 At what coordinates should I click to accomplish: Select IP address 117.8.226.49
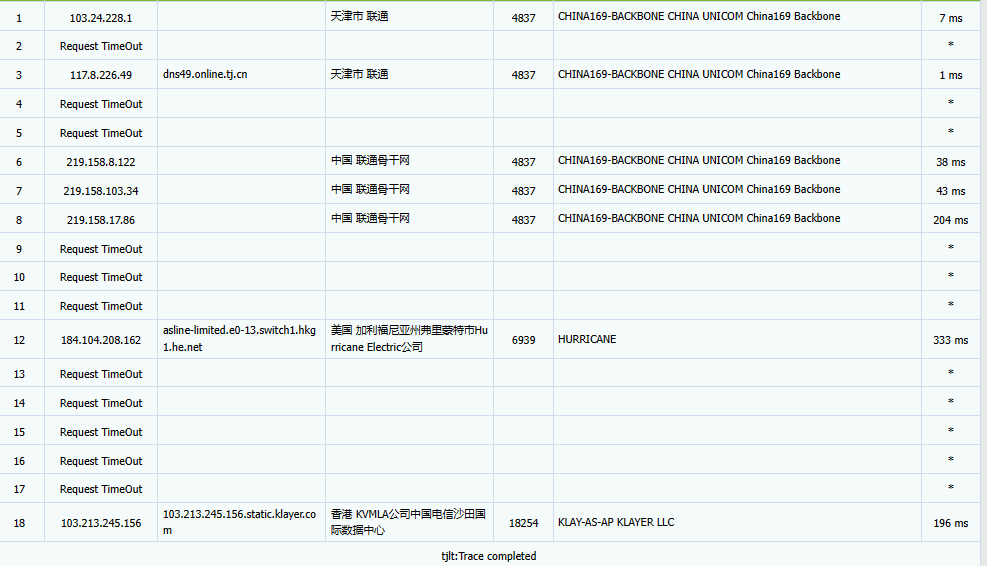click(x=101, y=75)
